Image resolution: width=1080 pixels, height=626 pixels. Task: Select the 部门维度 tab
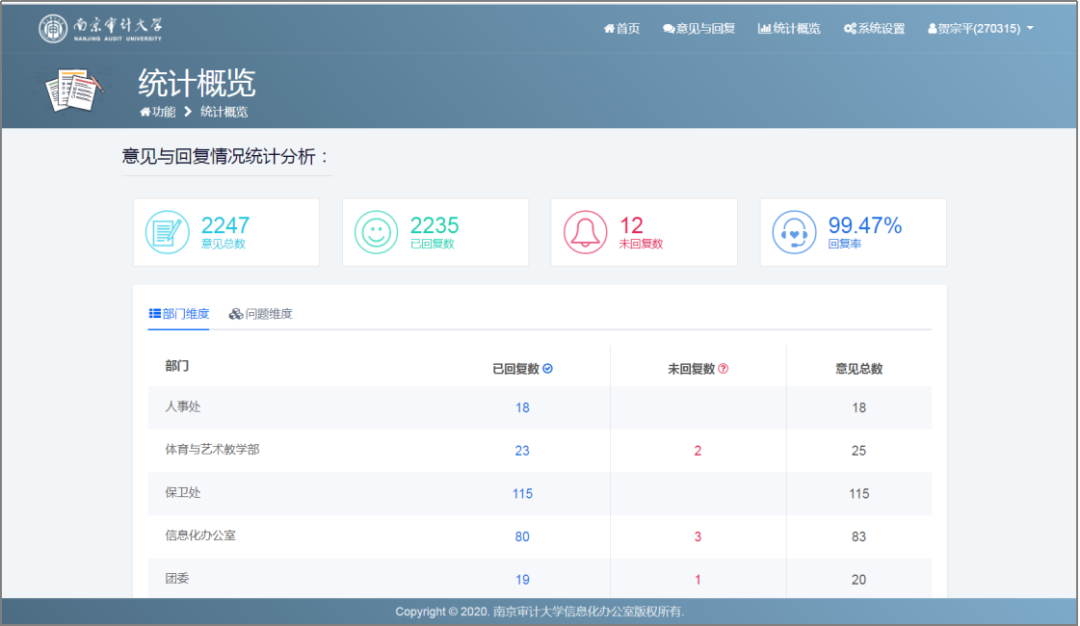(179, 314)
